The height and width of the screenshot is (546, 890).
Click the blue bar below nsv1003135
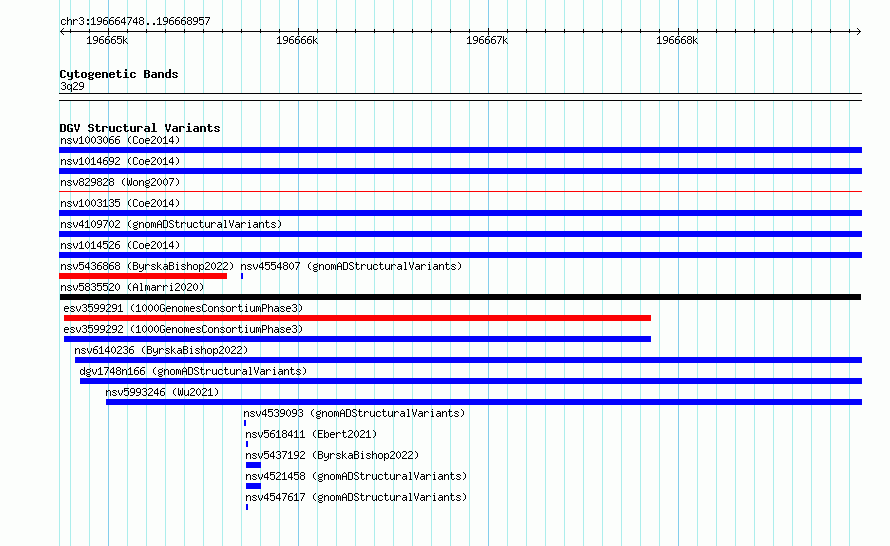pos(460,213)
